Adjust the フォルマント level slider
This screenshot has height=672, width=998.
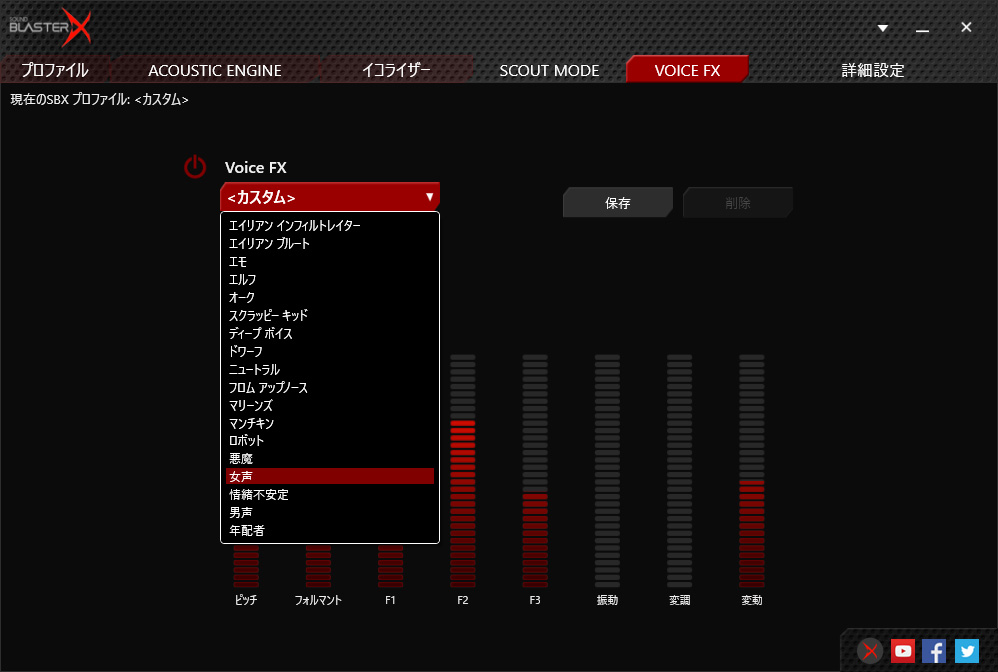click(x=318, y=566)
